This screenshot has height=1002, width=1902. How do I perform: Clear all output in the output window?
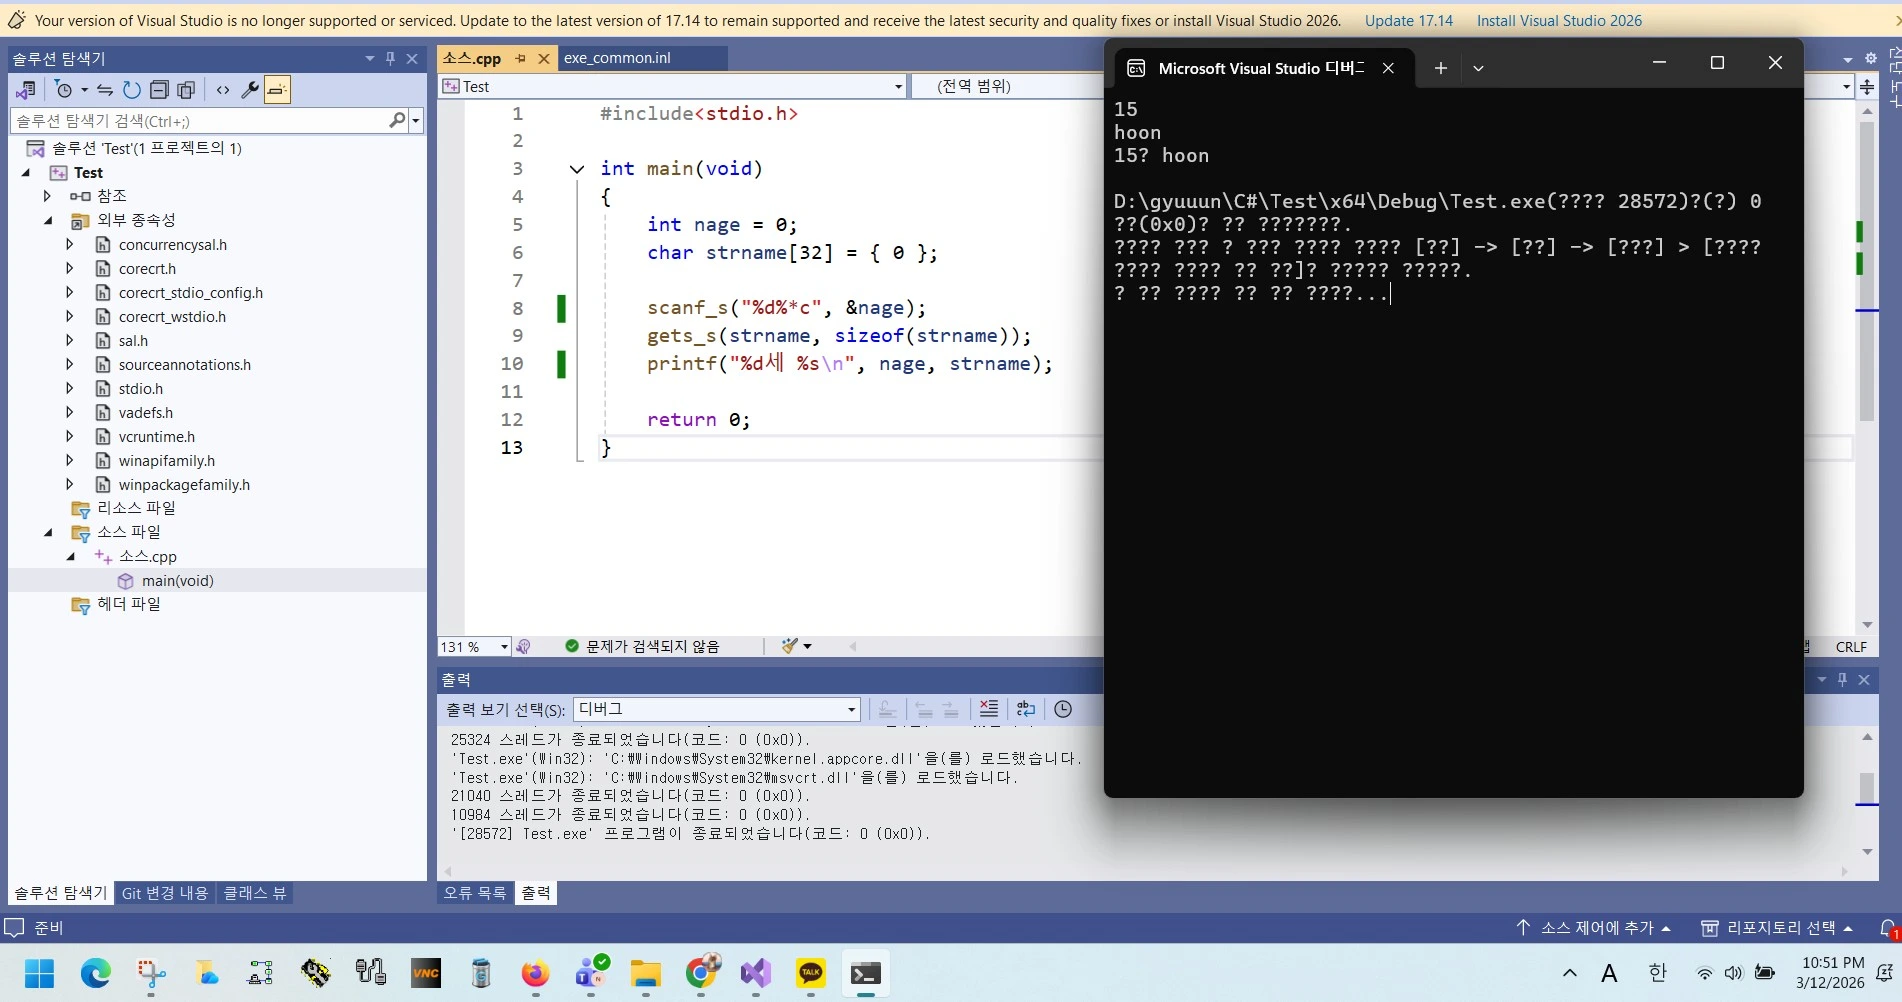coord(989,709)
